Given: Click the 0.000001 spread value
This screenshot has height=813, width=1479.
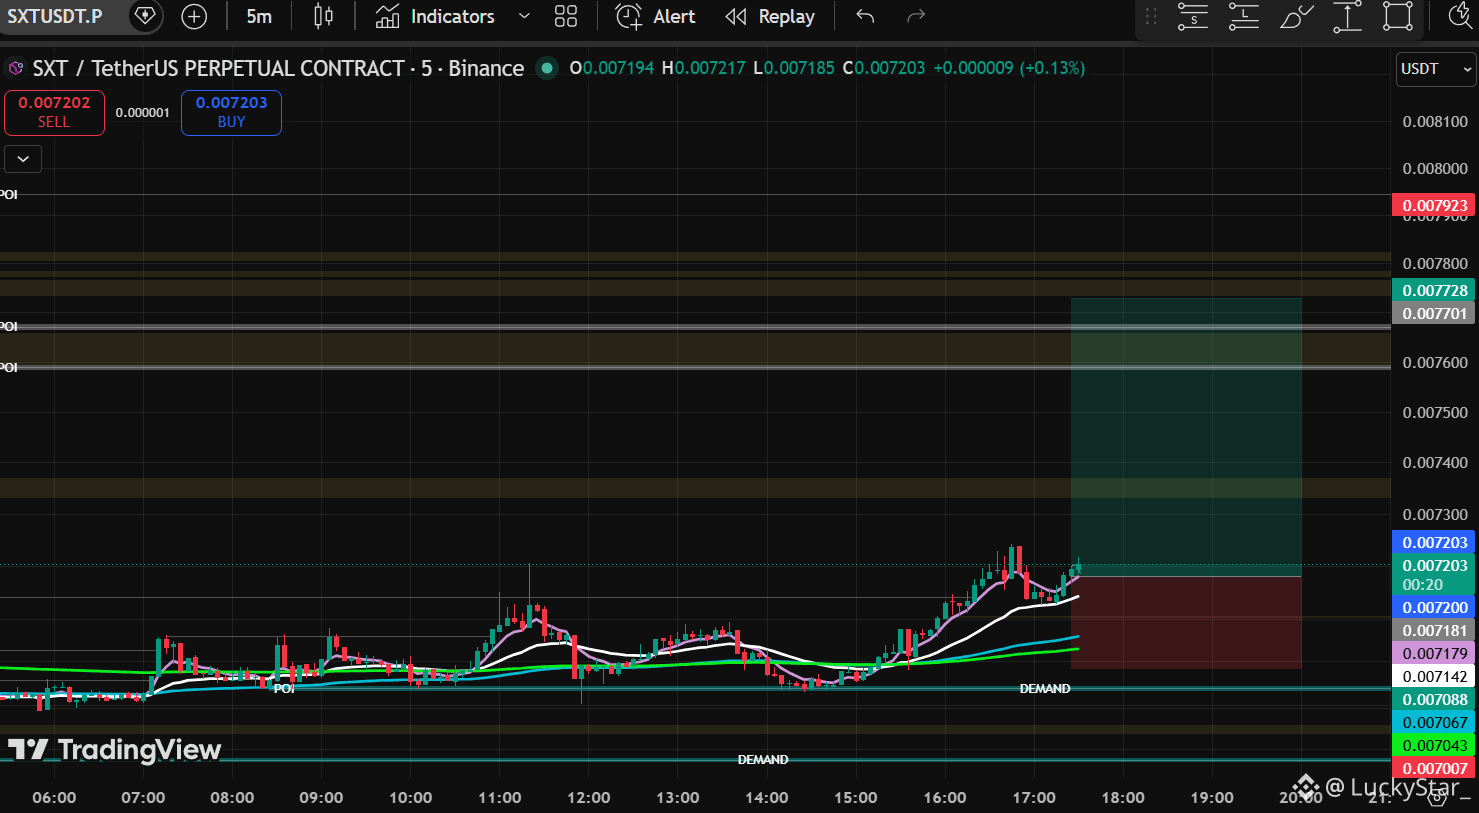Looking at the screenshot, I should (x=142, y=112).
